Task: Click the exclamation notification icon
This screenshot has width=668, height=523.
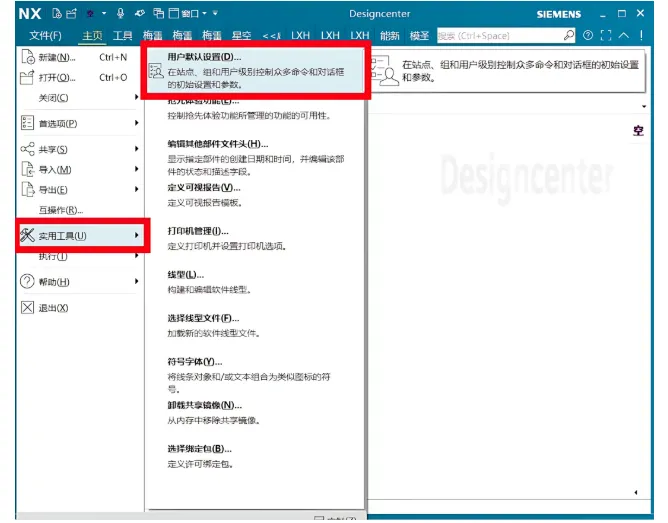Action: (641, 35)
